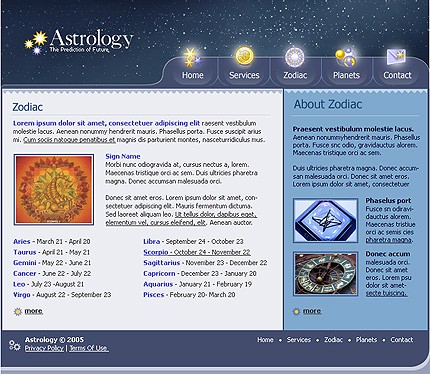The height and width of the screenshot is (374, 430).
Task: Open the Home tab in top navigation
Action: tap(193, 75)
